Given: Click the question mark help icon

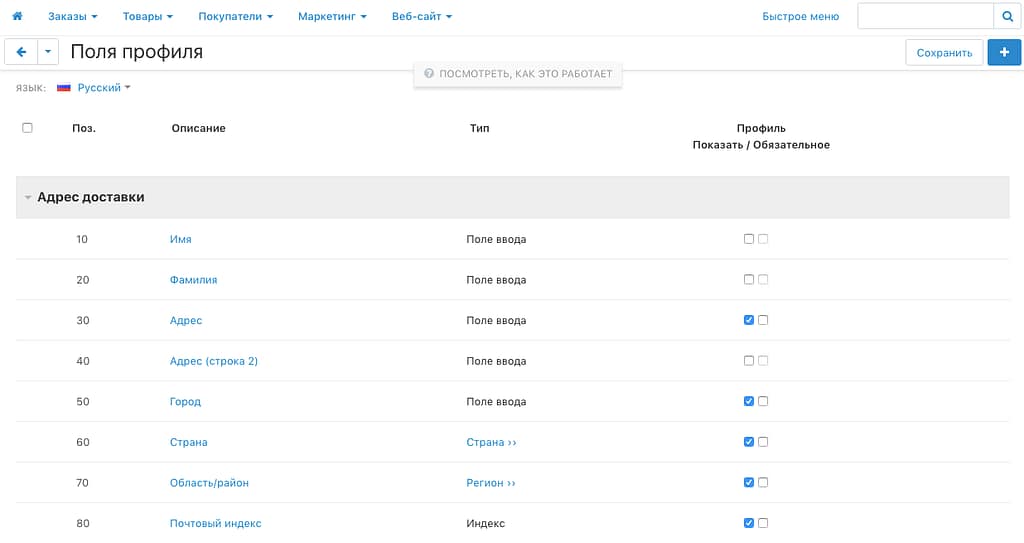Looking at the screenshot, I should pyautogui.click(x=429, y=74).
